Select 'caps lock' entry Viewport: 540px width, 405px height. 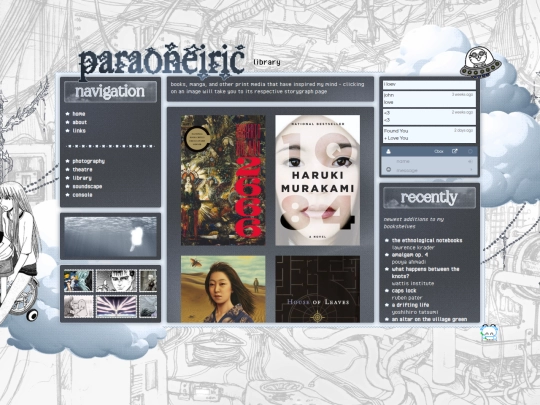(x=404, y=291)
